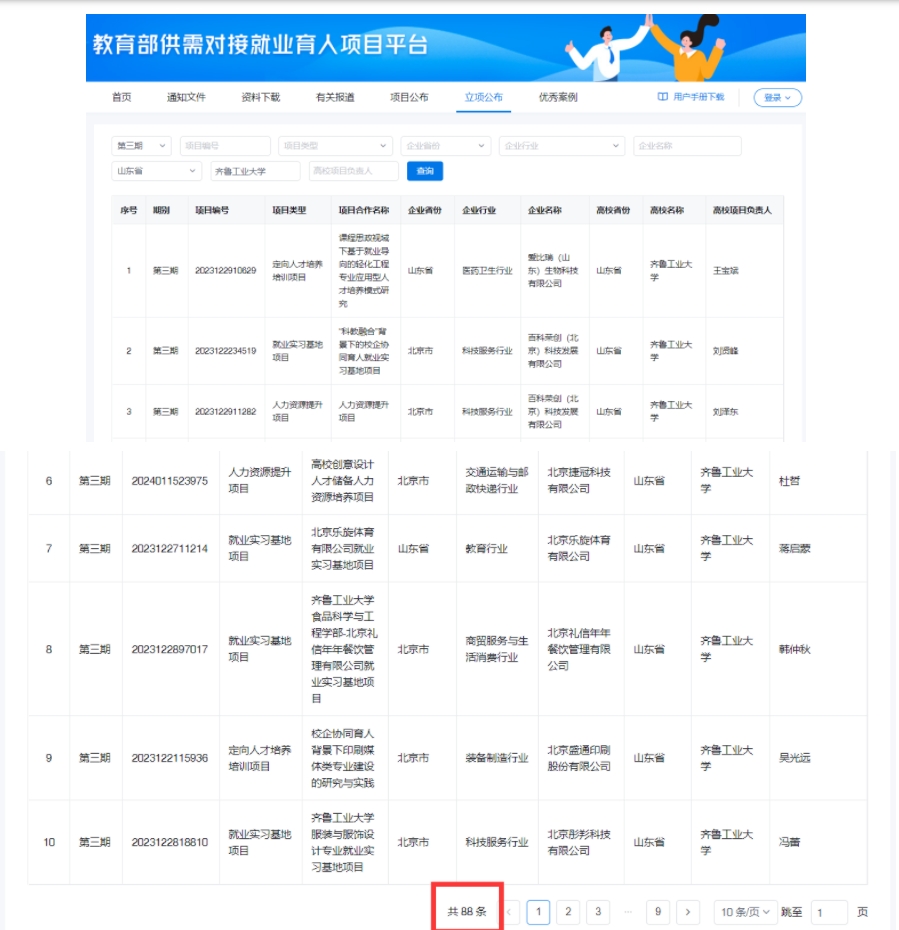Open the 有关报道 navigation item
The image size is (899, 930).
(335, 97)
